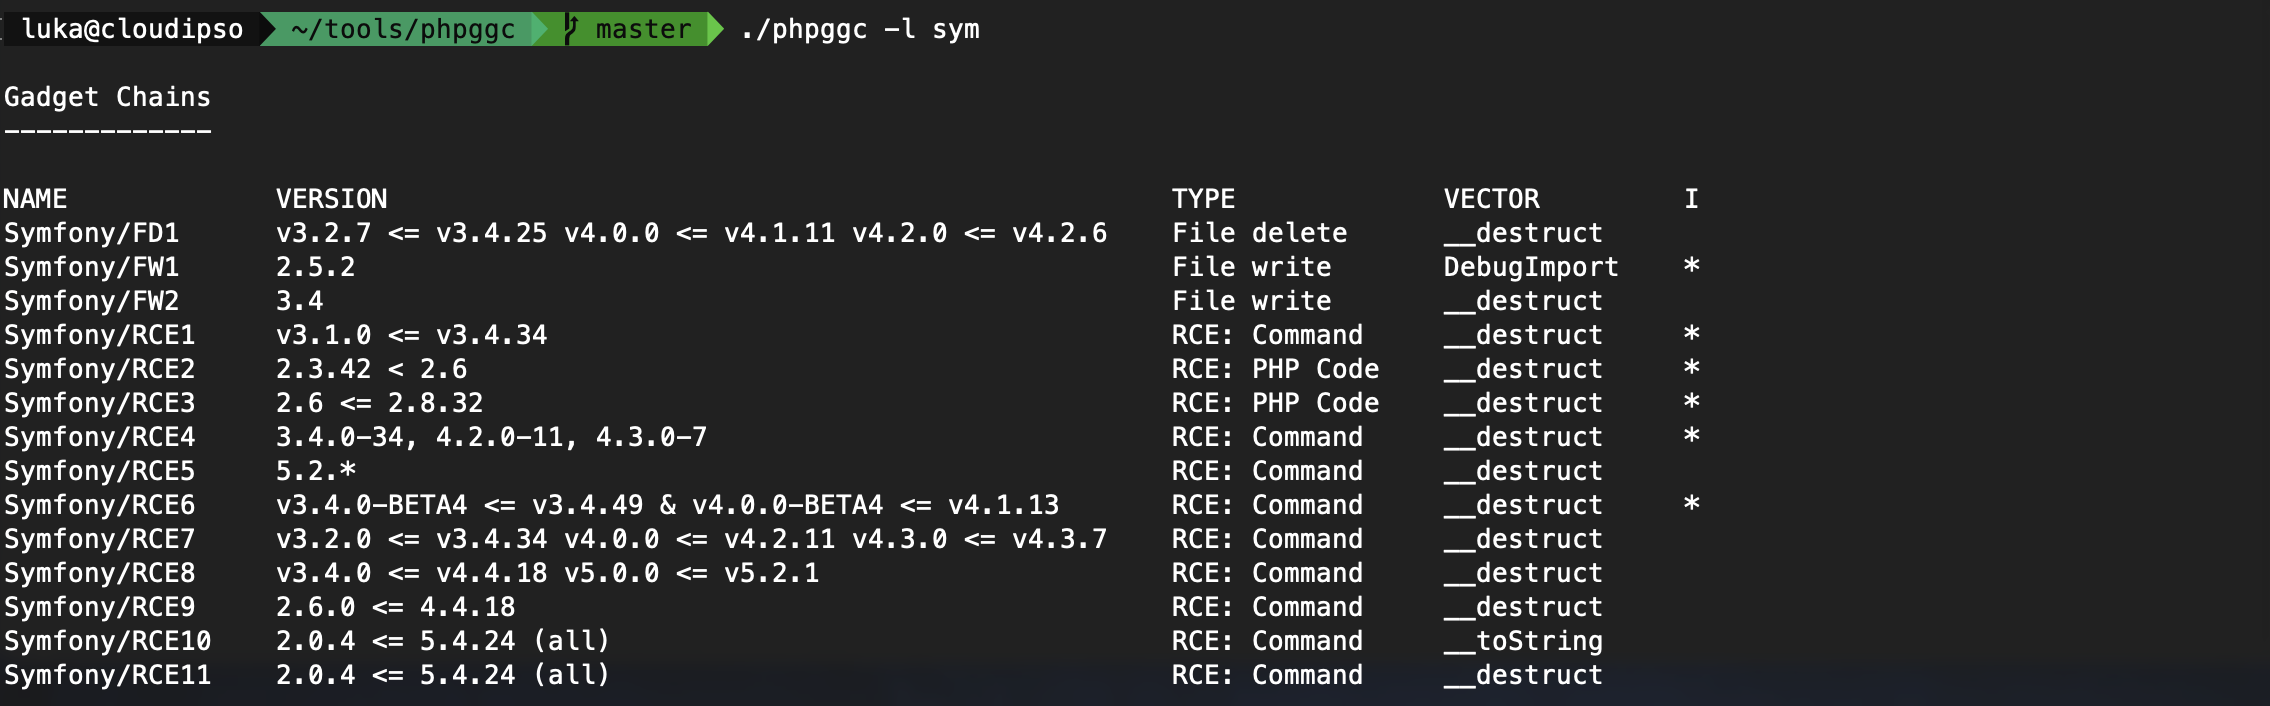Click the asterisk in the Symfony/FW1 row
2270x706 pixels.
(1691, 266)
